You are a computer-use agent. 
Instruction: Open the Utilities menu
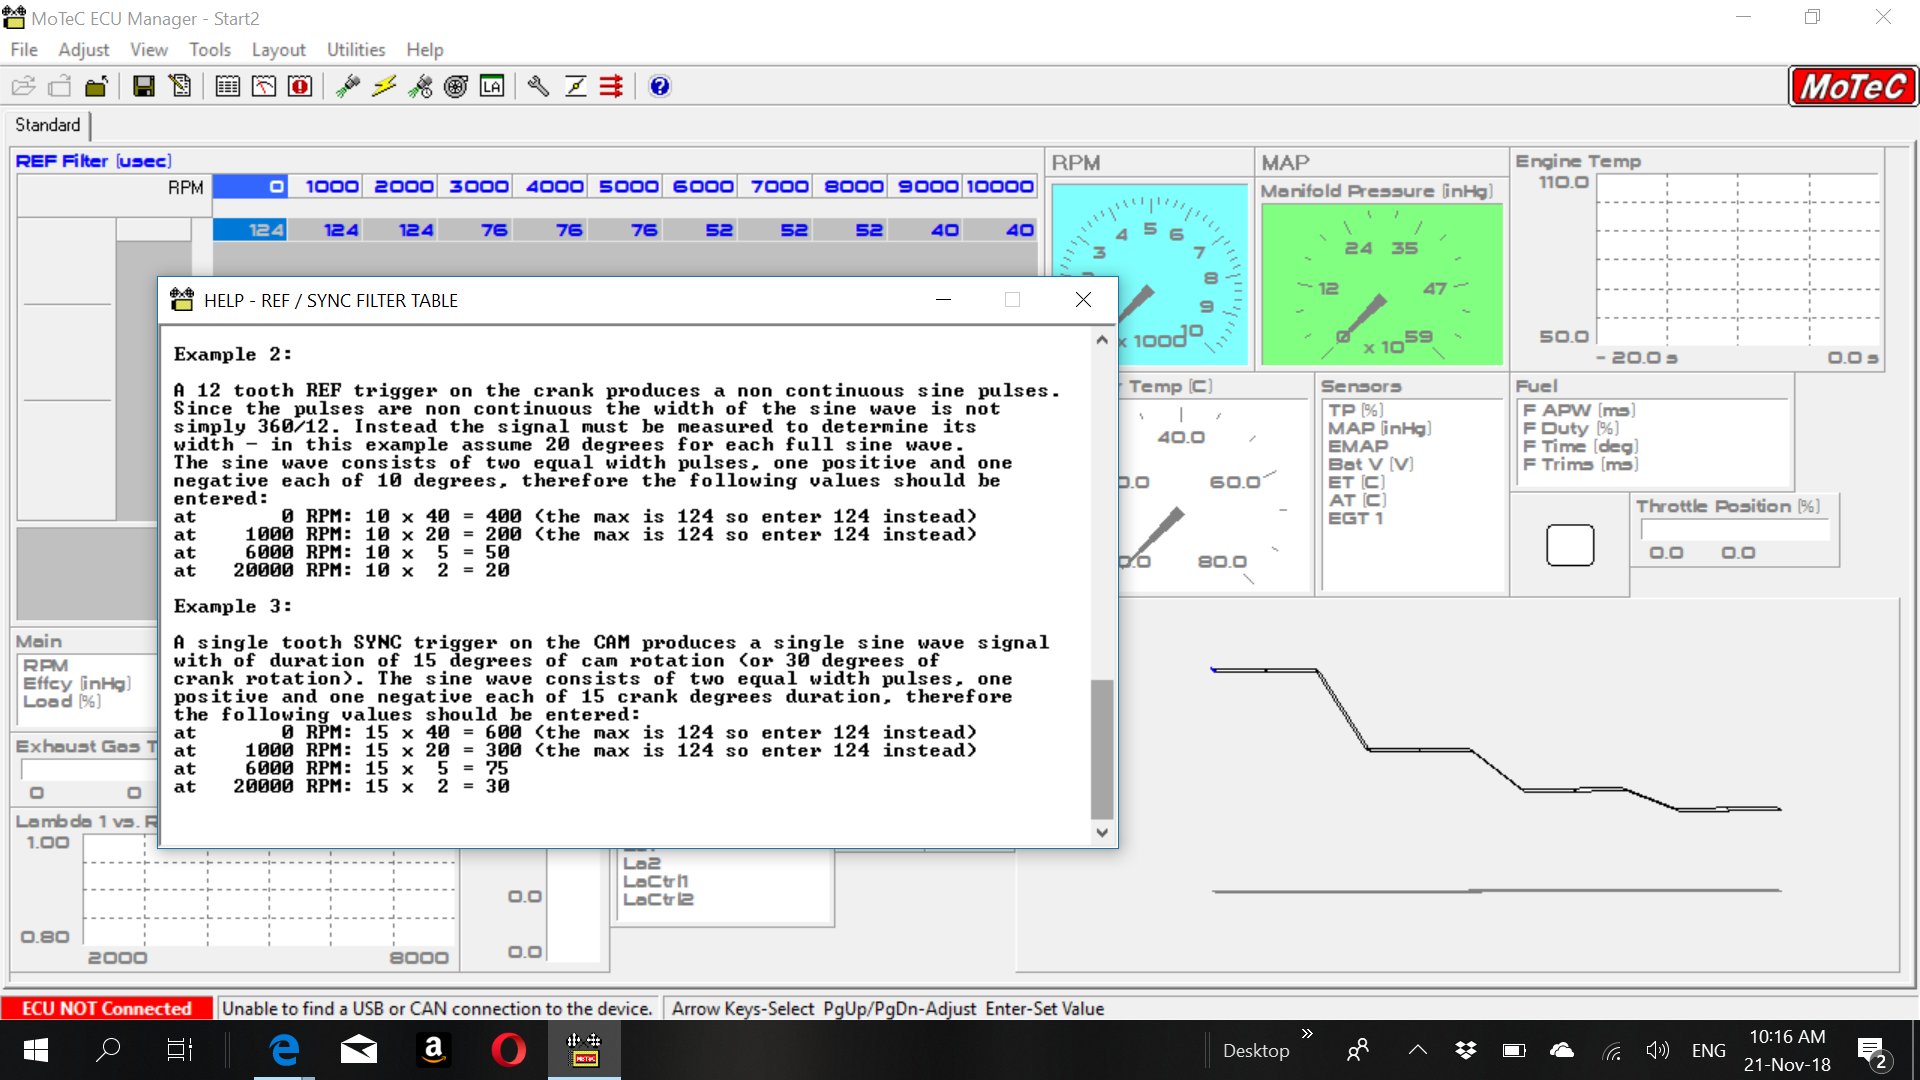(356, 49)
